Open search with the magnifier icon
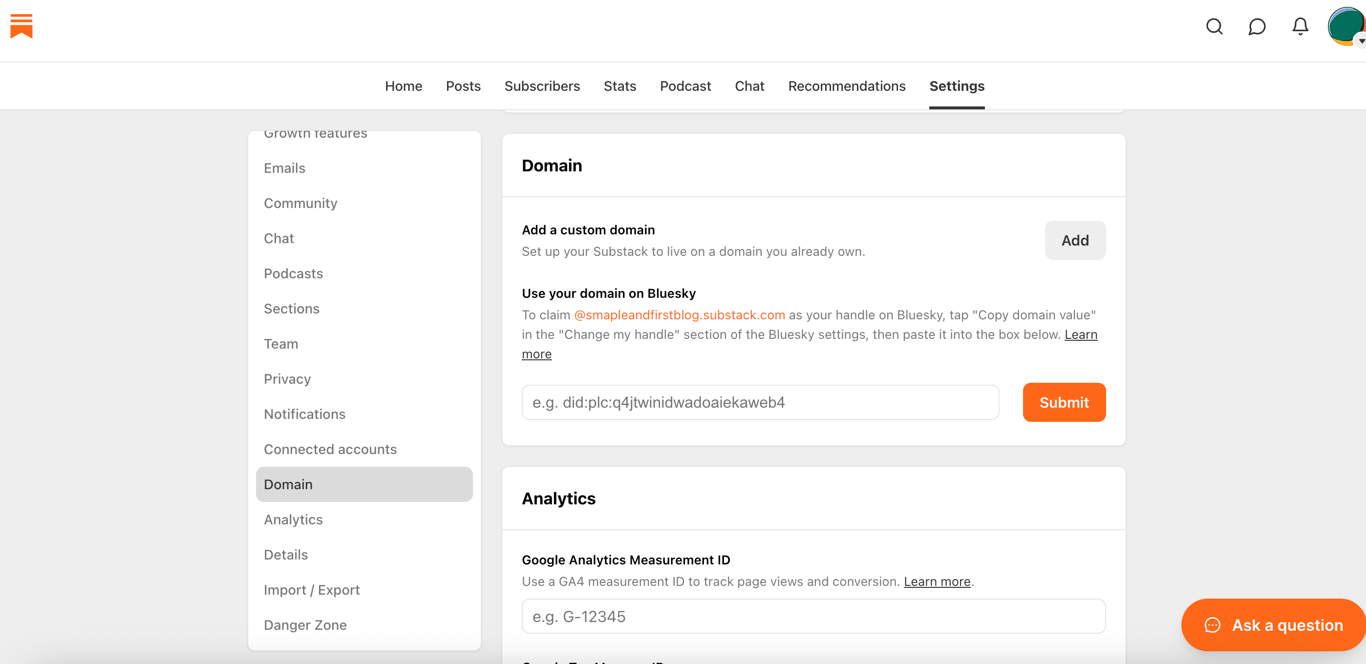1366x664 pixels. pos(1214,27)
